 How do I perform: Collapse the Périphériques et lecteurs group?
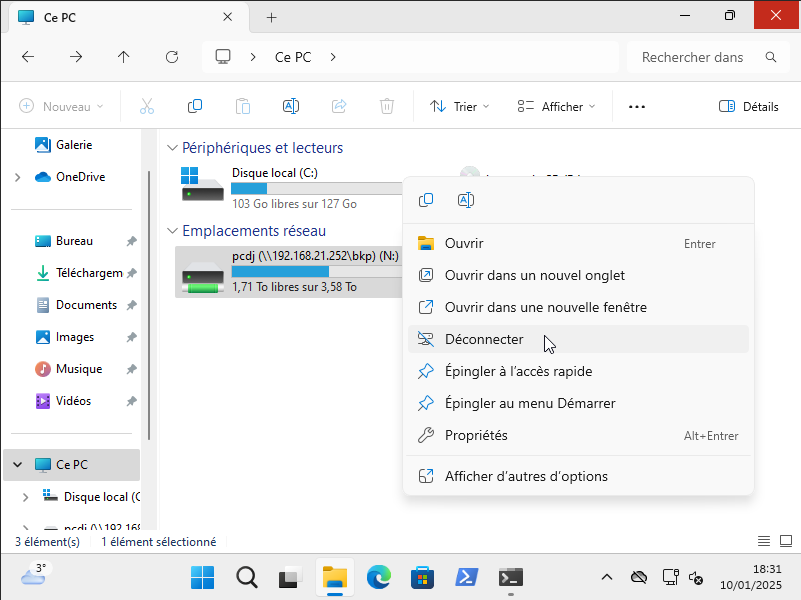(172, 148)
